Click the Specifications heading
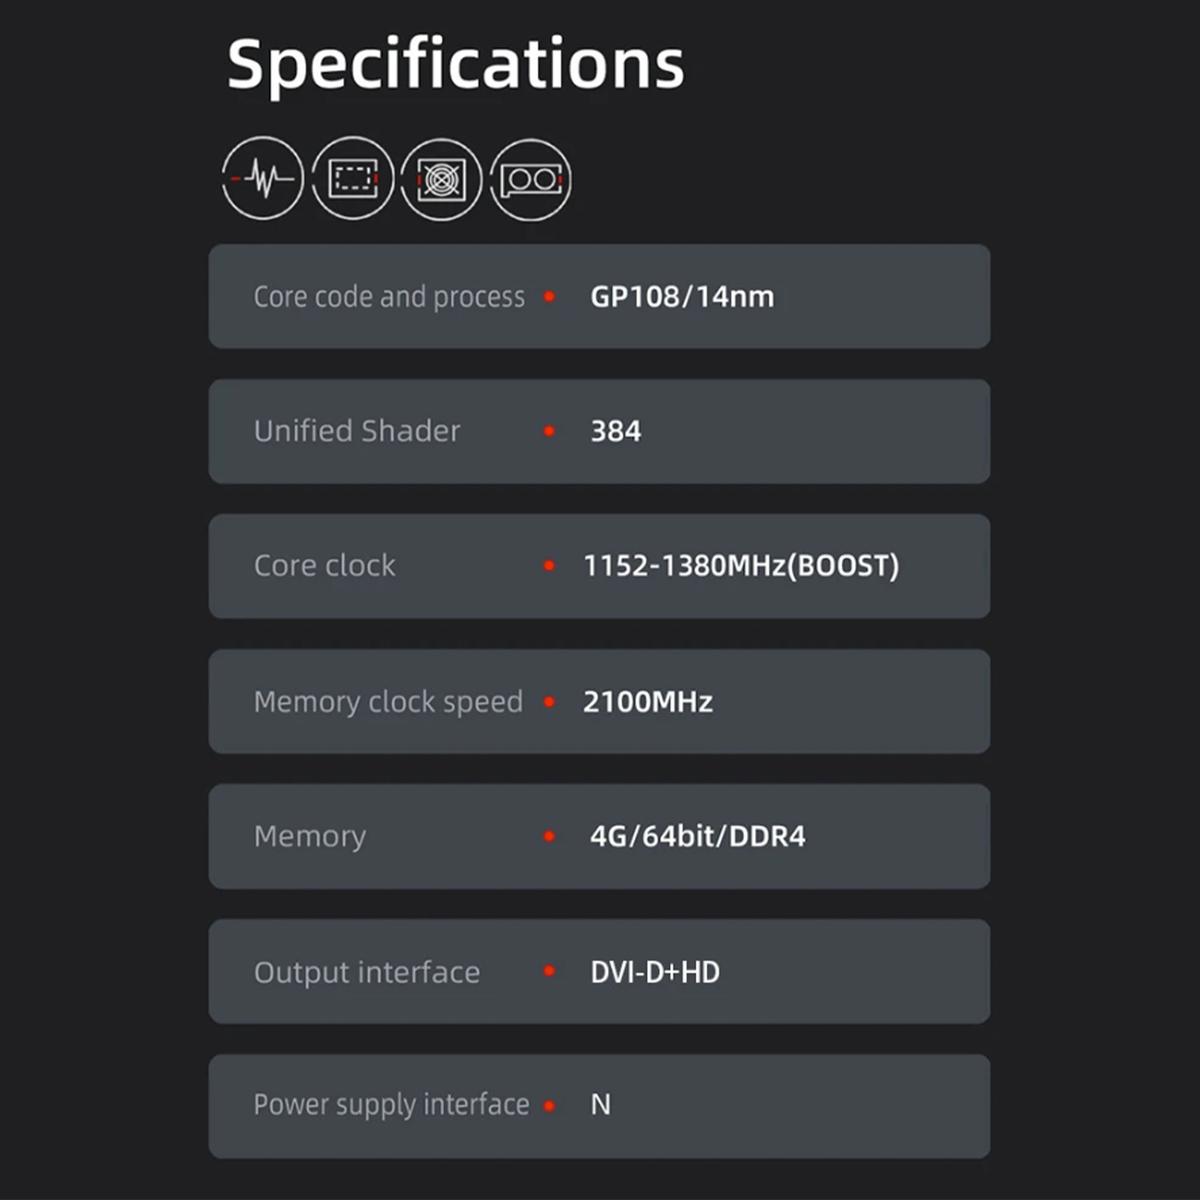1200x1200 pixels. [x=456, y=66]
